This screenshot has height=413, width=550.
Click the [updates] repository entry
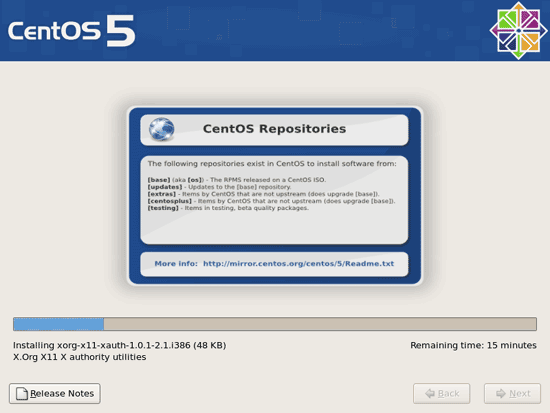pos(219,187)
